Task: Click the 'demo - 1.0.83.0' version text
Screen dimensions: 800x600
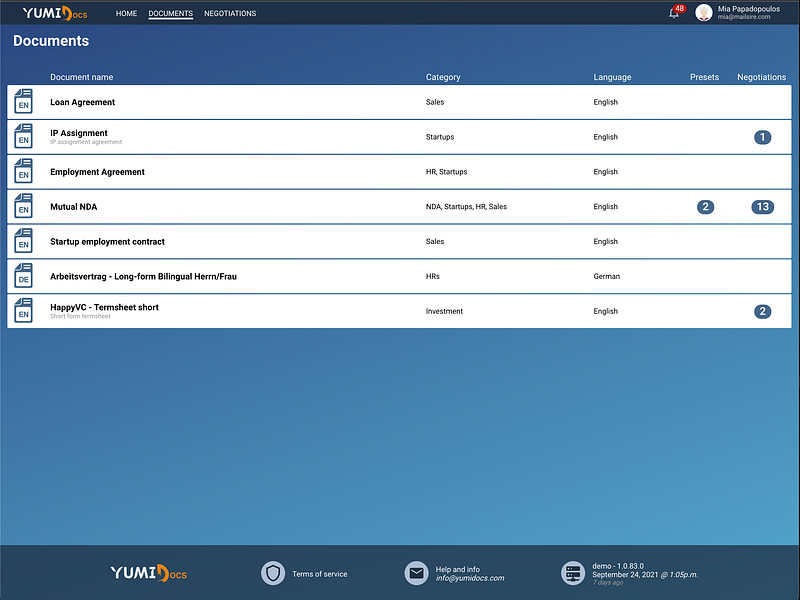Action: coord(618,566)
